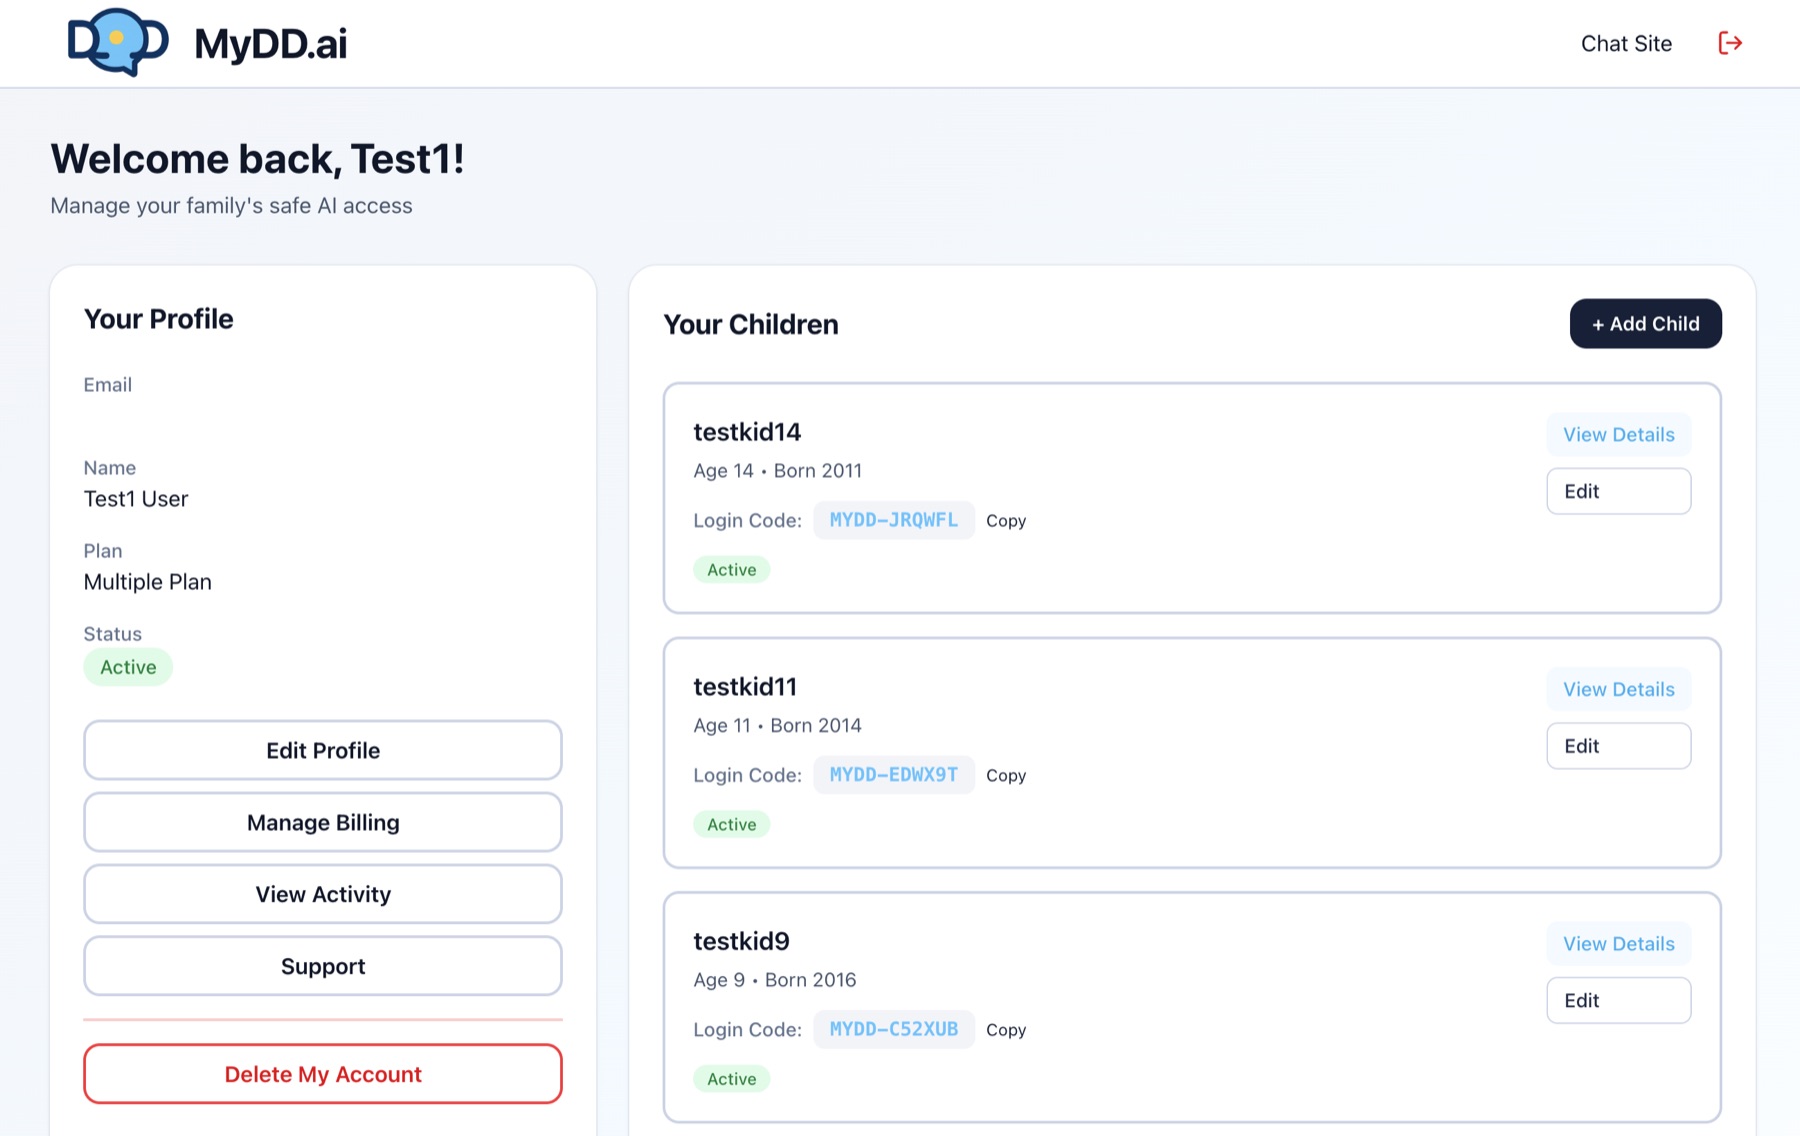View Details for testkid14

(1618, 434)
